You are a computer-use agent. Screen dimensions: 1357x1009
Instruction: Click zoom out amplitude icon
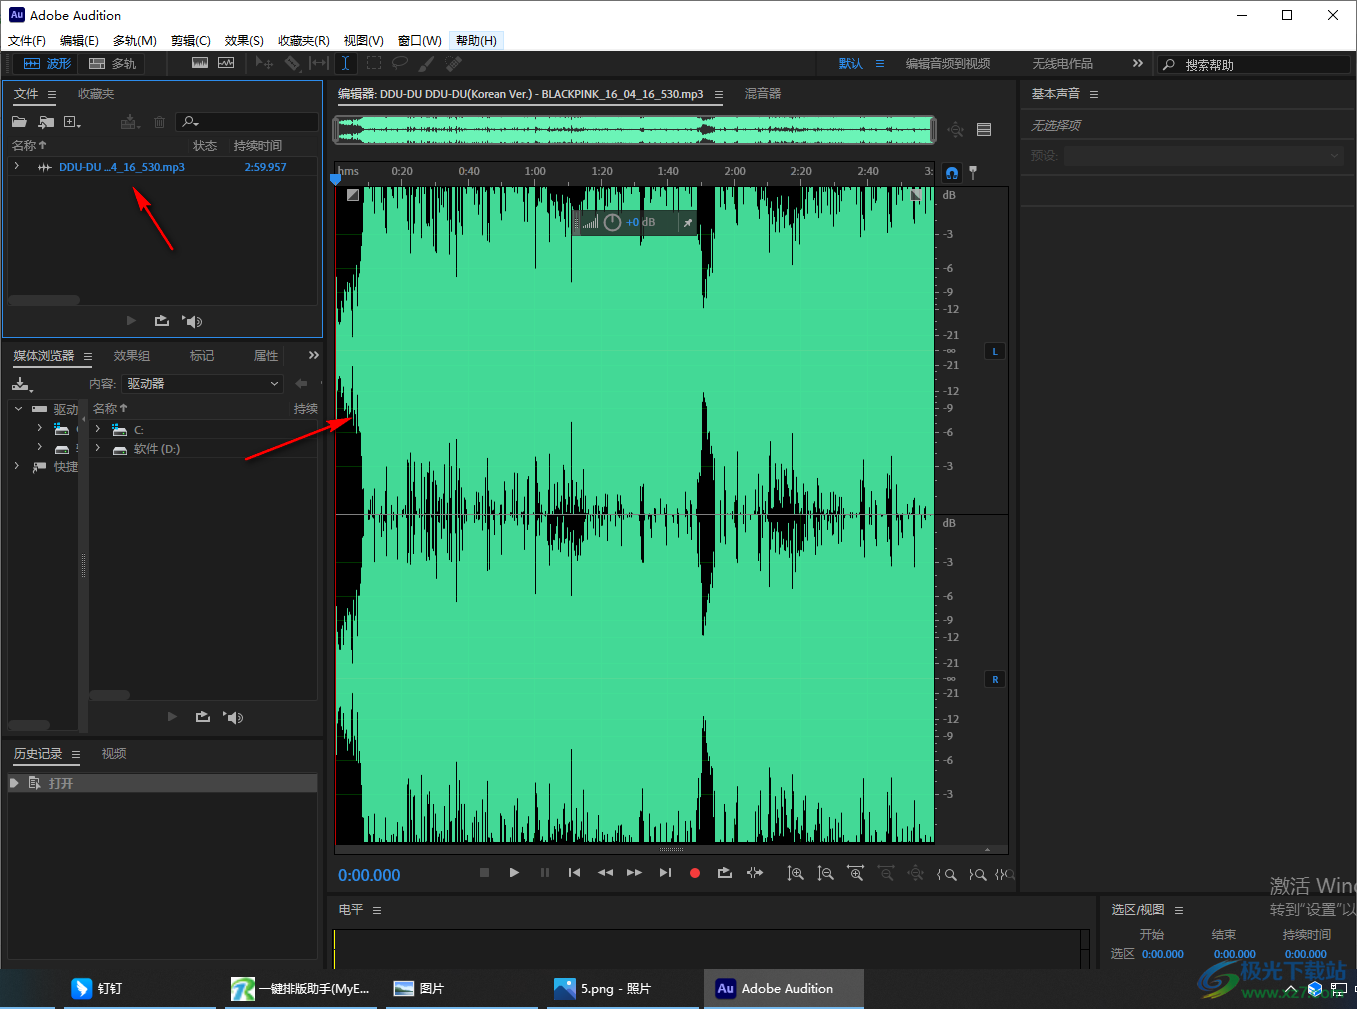(825, 874)
